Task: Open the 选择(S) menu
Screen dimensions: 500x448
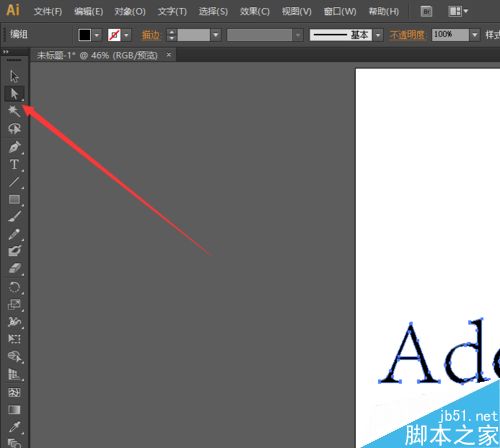Action: [213, 12]
